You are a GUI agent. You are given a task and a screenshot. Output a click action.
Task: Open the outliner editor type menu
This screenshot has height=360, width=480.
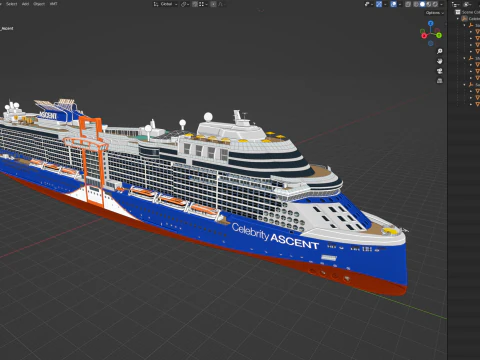pos(455,5)
